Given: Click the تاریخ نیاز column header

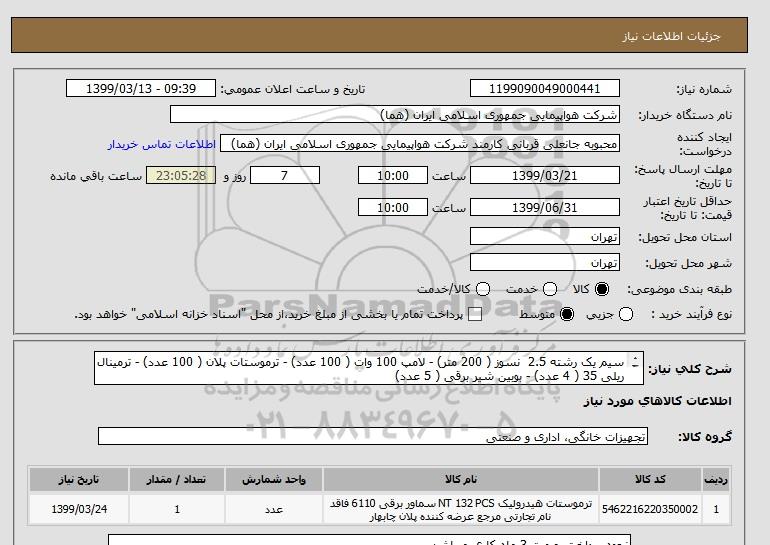Looking at the screenshot, I should (79, 479).
